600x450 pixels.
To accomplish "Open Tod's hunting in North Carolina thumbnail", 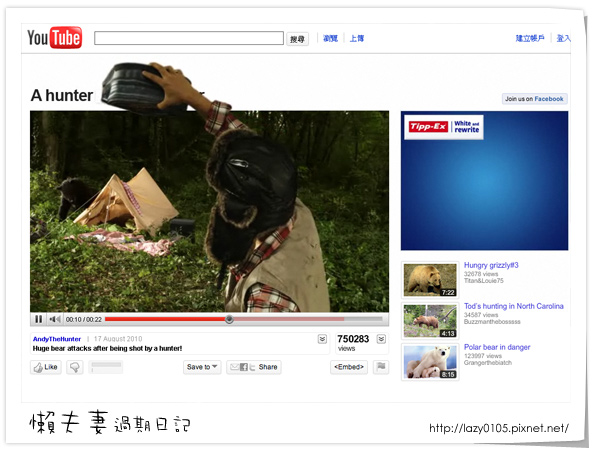I will [430, 321].
